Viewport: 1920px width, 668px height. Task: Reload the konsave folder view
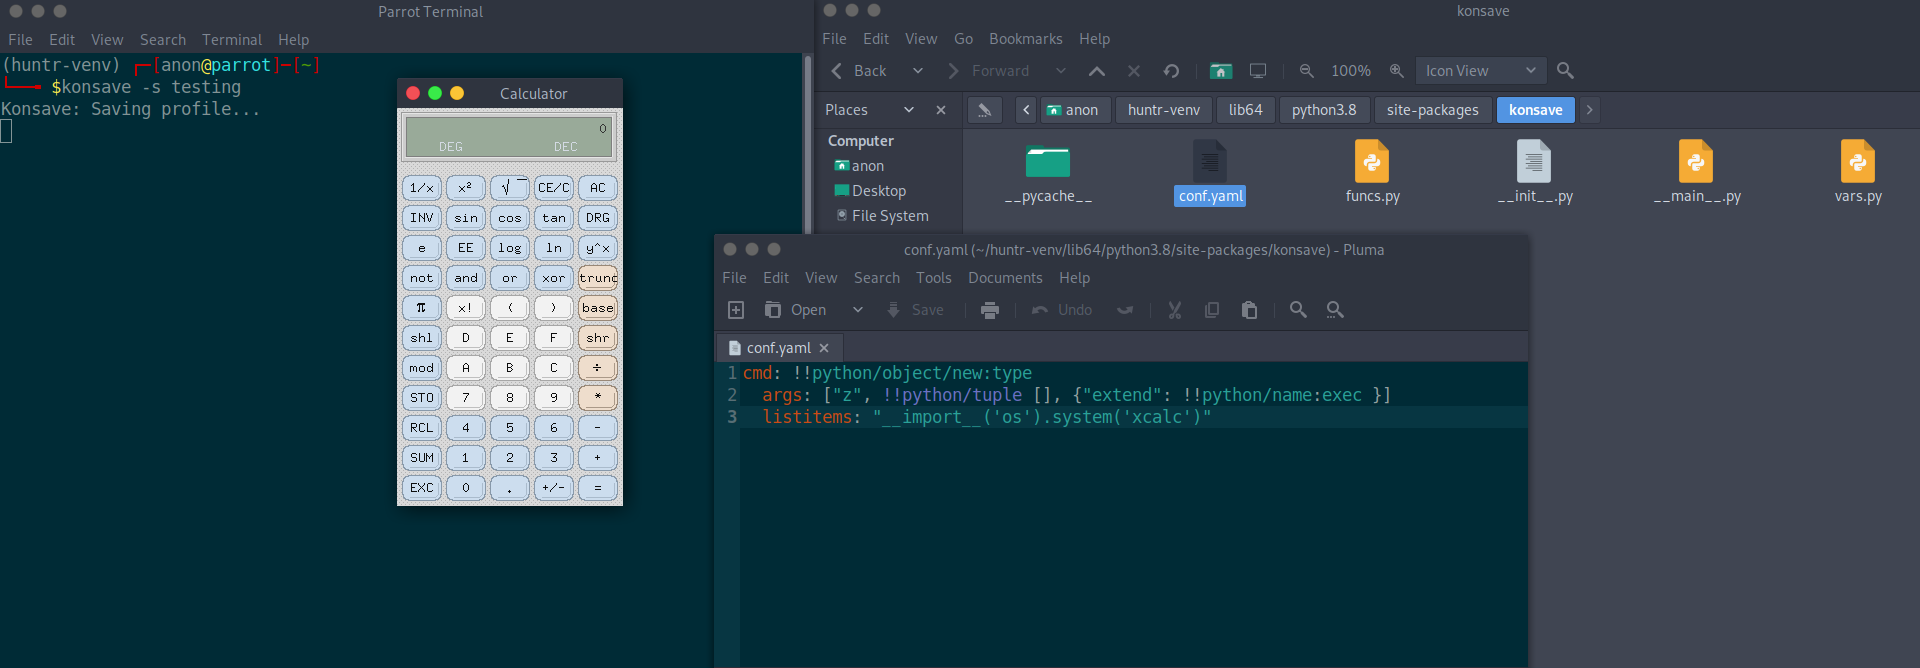1171,71
